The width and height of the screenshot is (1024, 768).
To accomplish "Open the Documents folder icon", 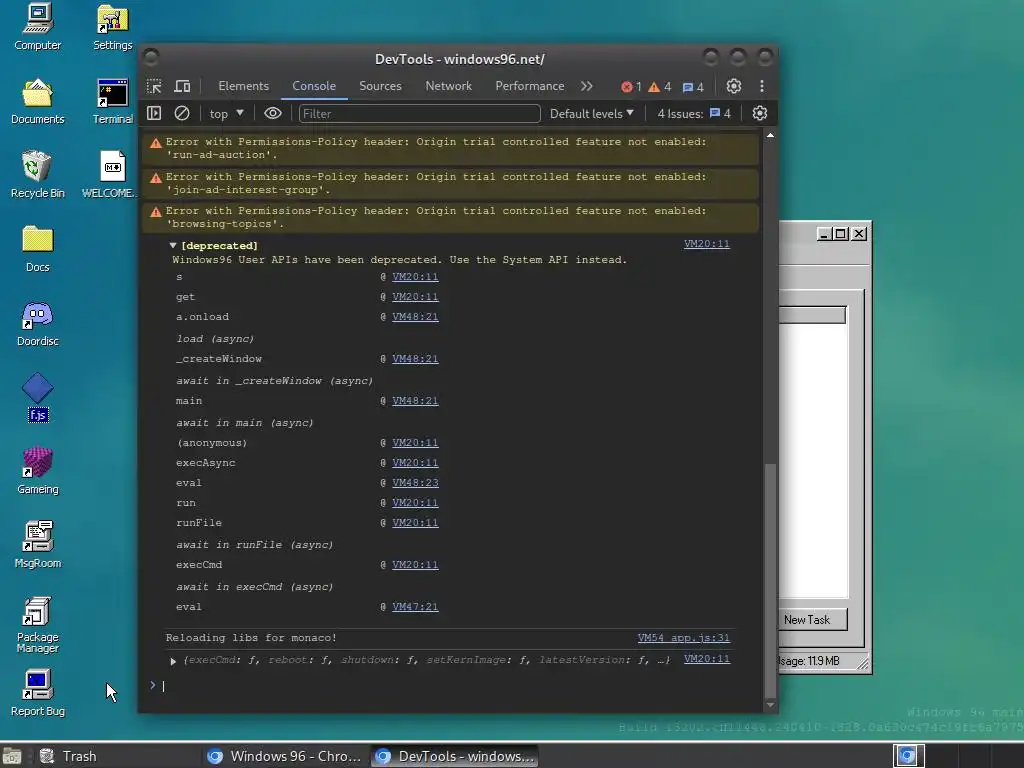I will coord(37,101).
